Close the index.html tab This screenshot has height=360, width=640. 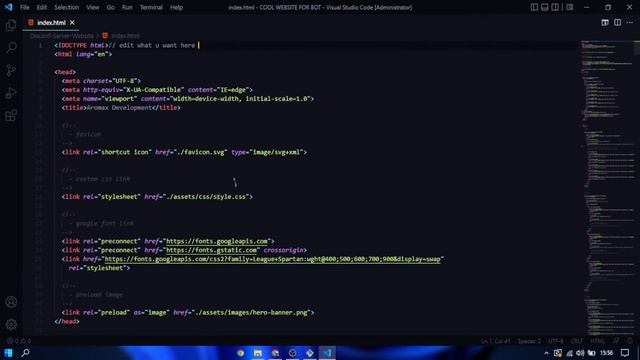(72, 23)
